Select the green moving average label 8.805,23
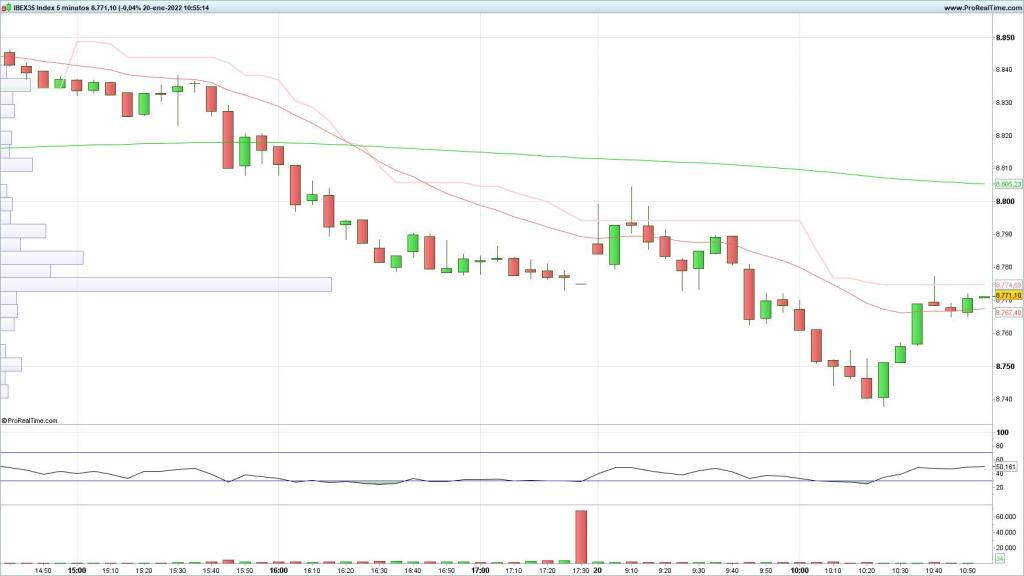Screen dimensions: 1024x576 tap(1008, 184)
